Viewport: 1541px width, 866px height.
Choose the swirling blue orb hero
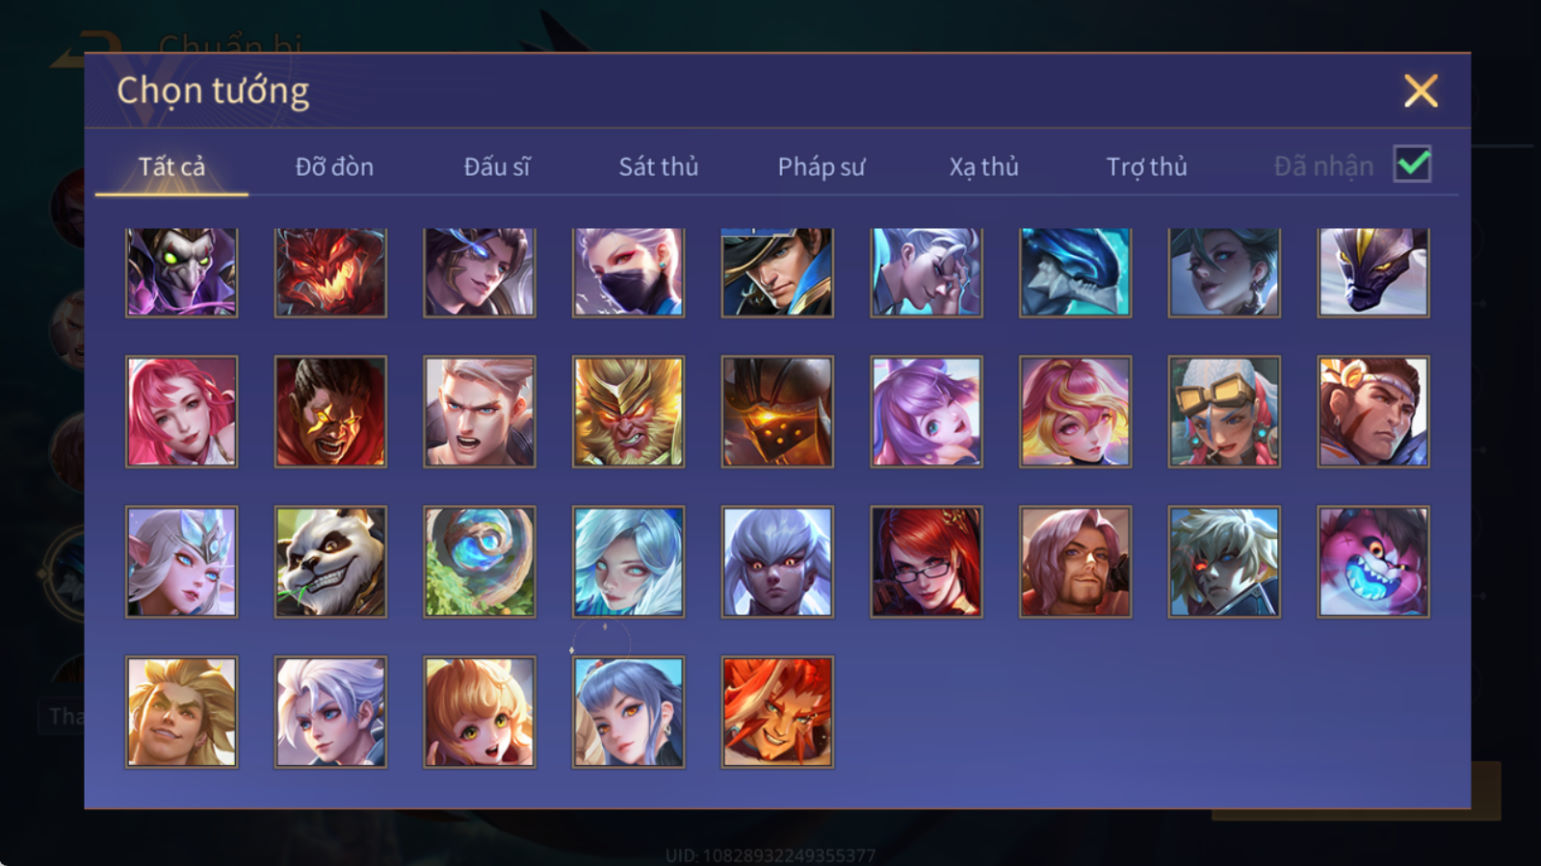[479, 561]
